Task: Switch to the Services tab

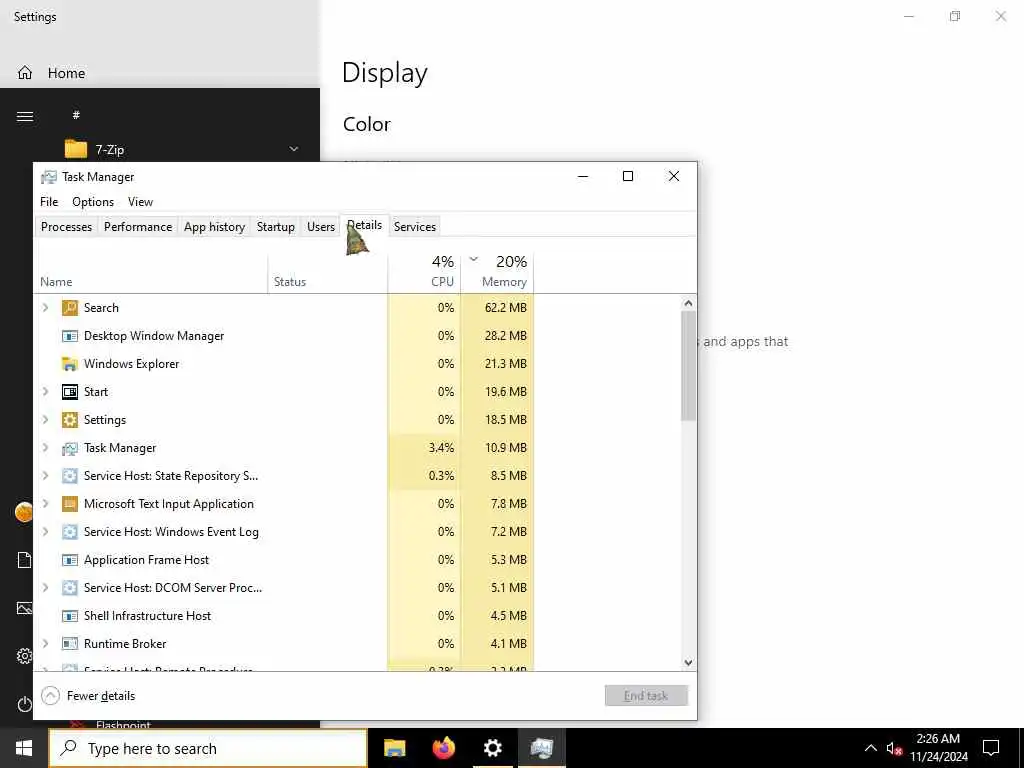Action: point(415,227)
